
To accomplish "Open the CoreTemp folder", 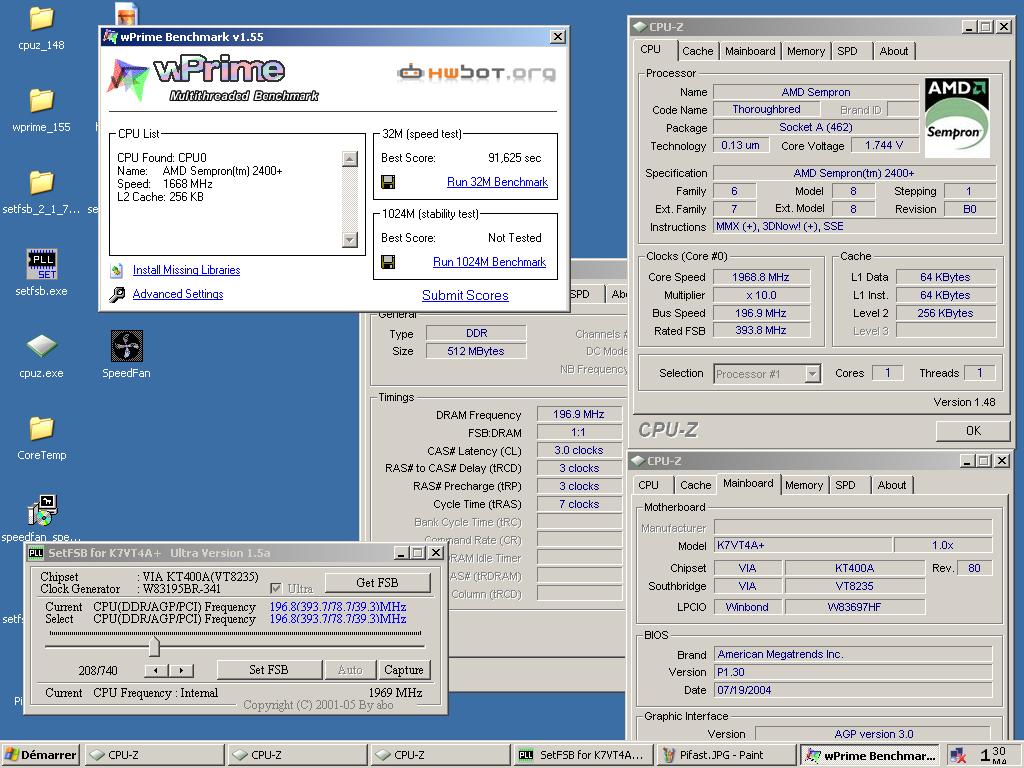I will (41, 429).
